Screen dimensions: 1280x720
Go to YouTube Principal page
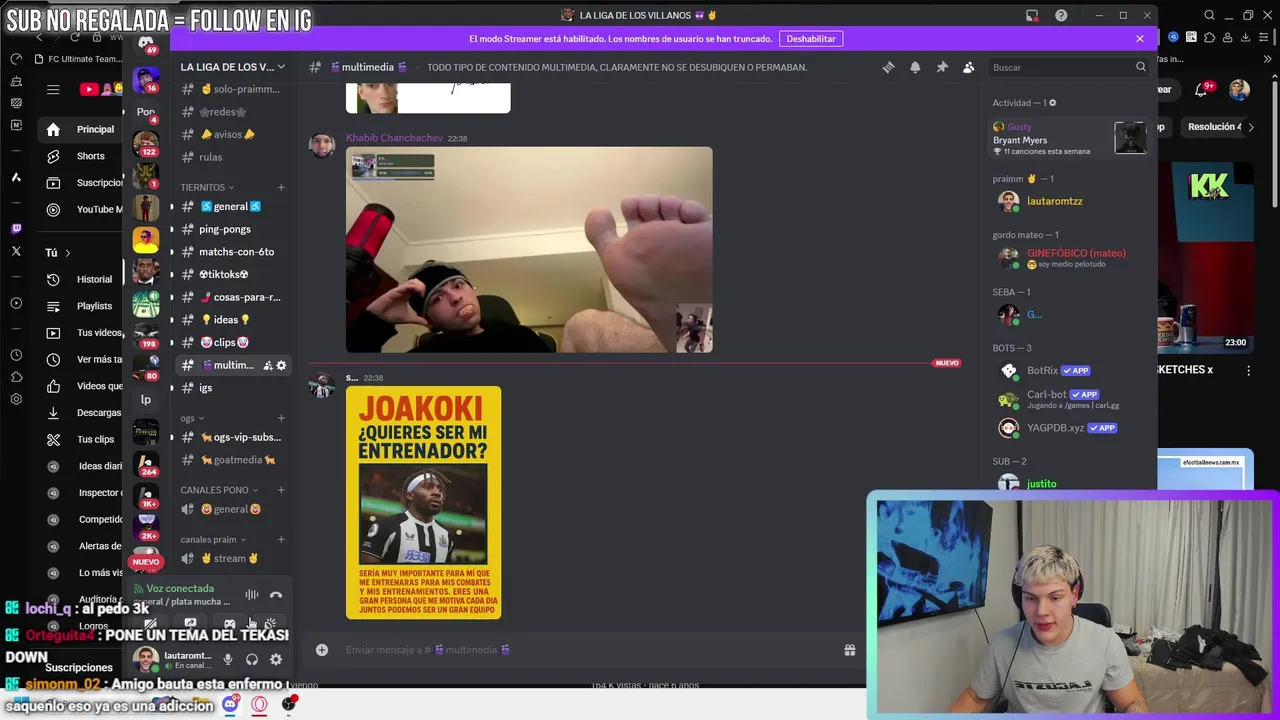(x=83, y=129)
